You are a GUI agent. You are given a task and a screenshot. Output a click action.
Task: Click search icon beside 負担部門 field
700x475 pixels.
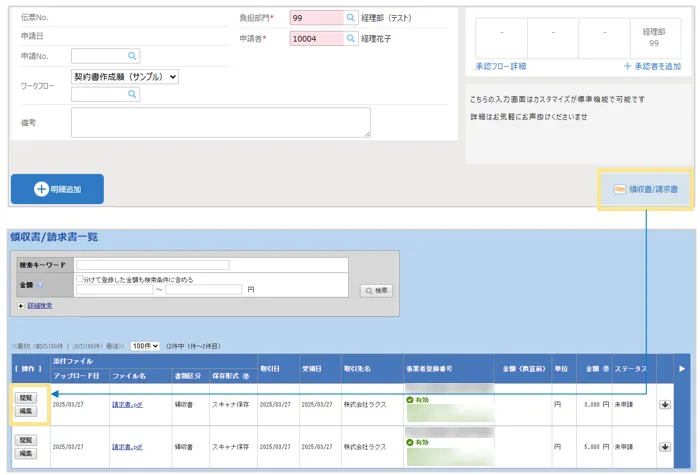351,18
